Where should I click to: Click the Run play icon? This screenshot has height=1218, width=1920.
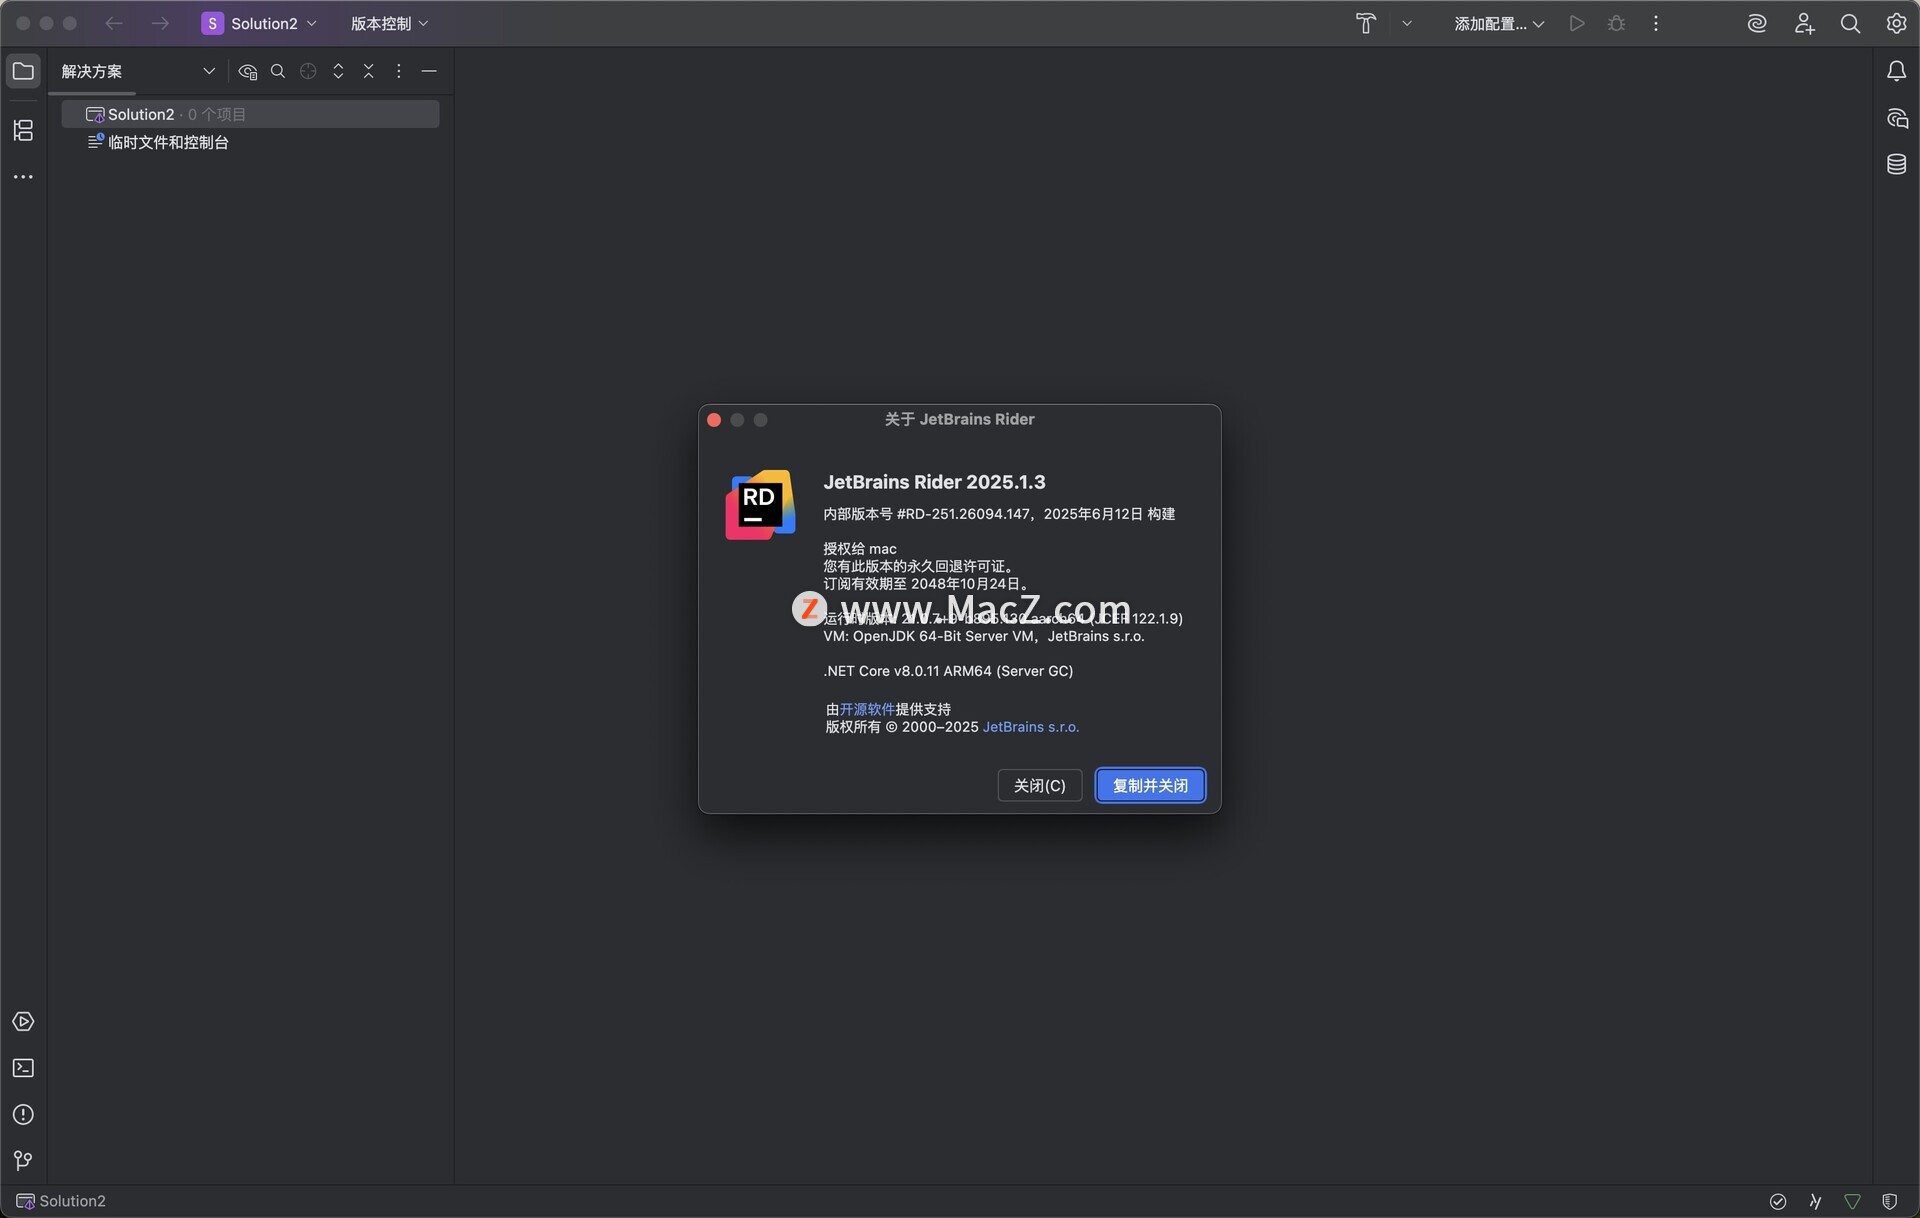pos(1577,23)
